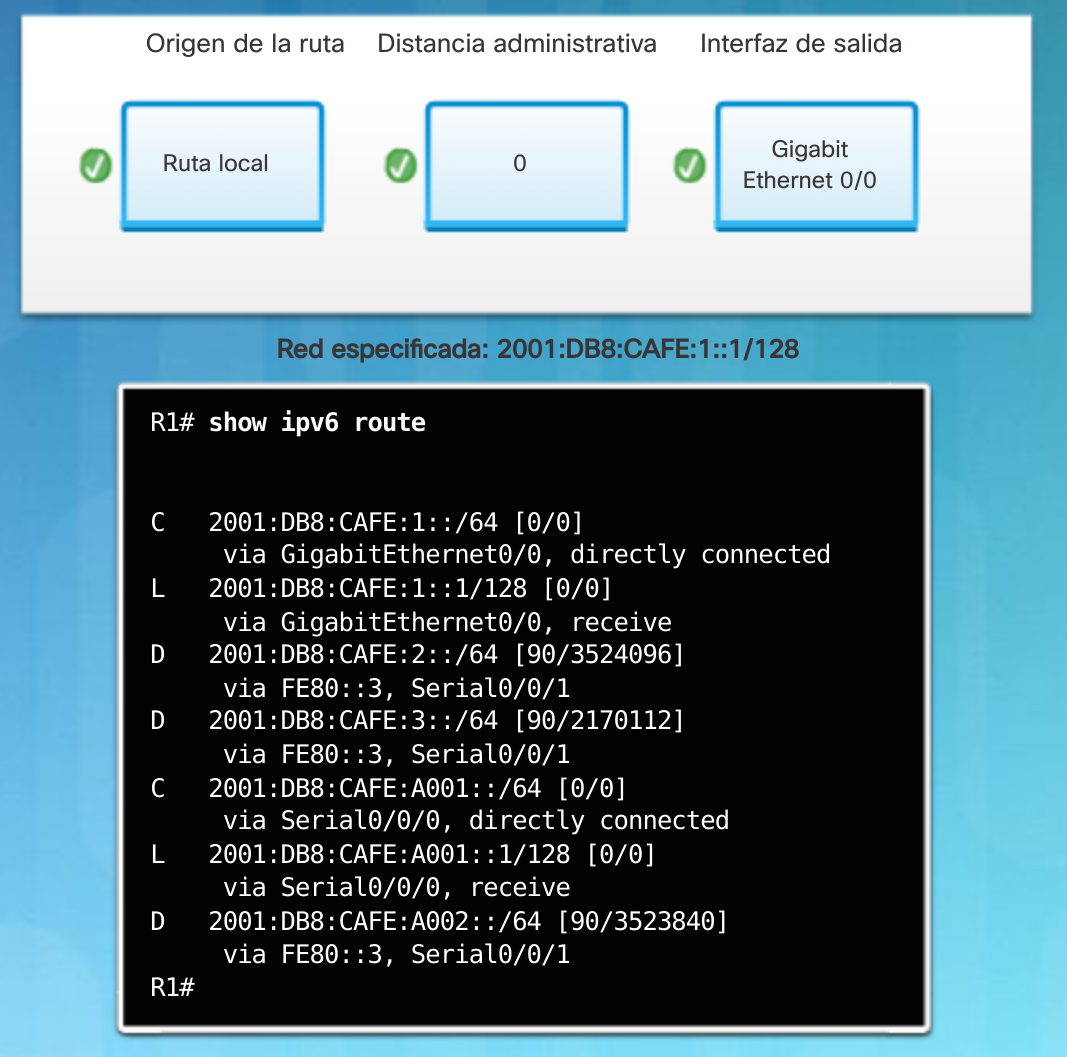Select the "Gigabit Ethernet 0/0" answer box
This screenshot has width=1067, height=1057.
pyautogui.click(x=815, y=165)
